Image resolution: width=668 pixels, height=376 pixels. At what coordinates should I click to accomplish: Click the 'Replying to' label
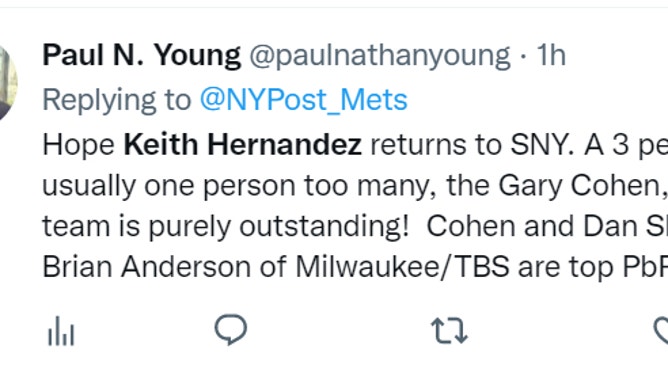tap(116, 101)
